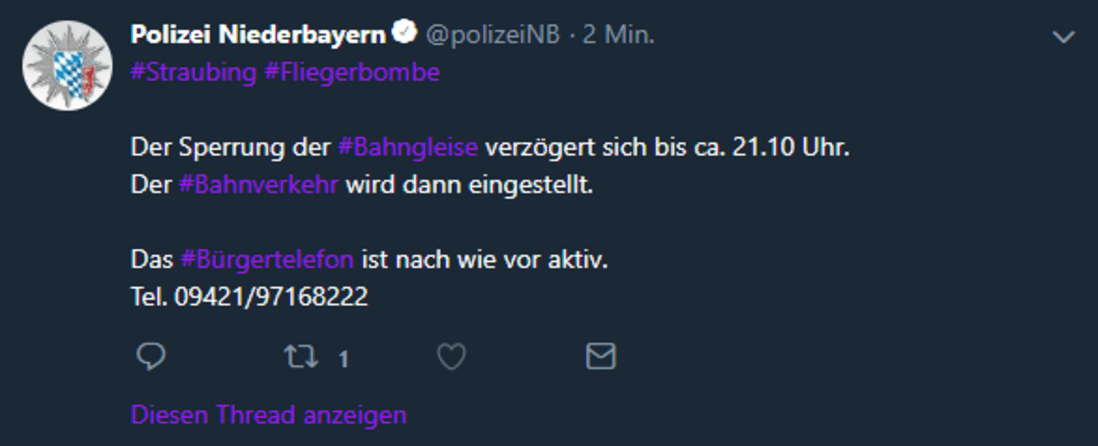This screenshot has height=446, width=1098.
Task: Click the verified badge next to Polizei Niederbayern
Action: (403, 34)
